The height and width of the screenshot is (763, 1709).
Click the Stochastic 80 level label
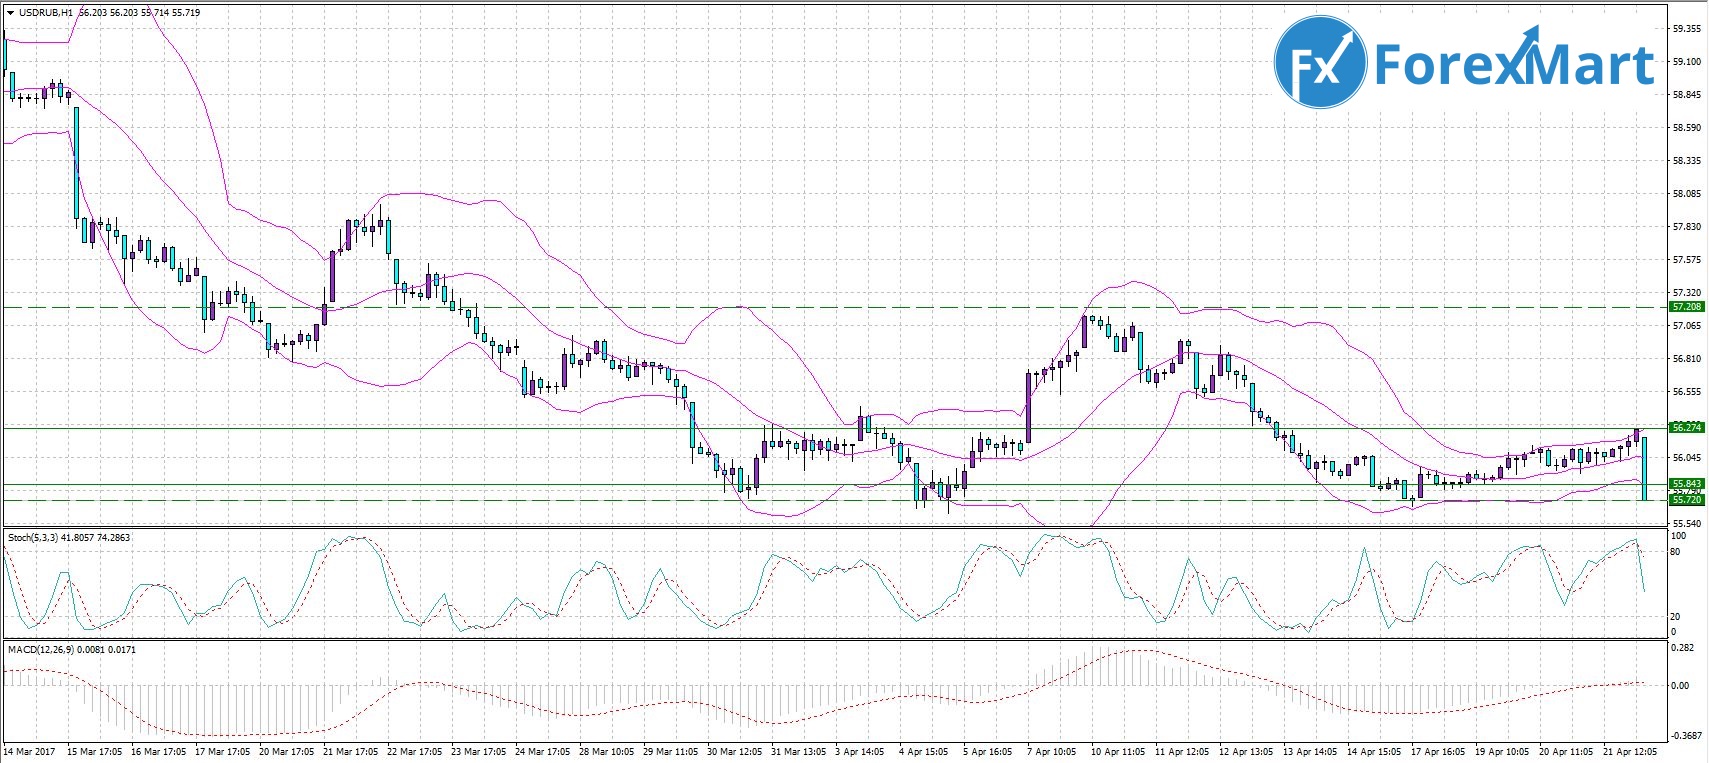1677,552
